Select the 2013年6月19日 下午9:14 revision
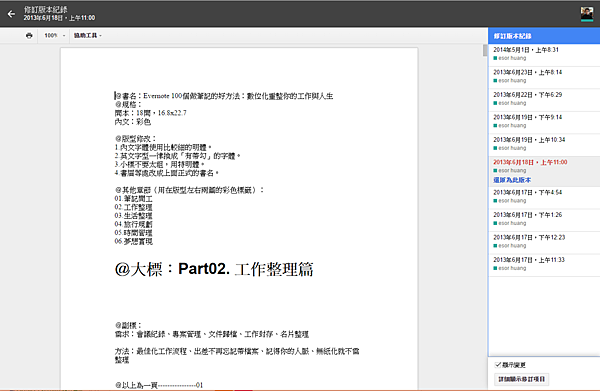Screen dimensions: 600x391 pos(544,123)
